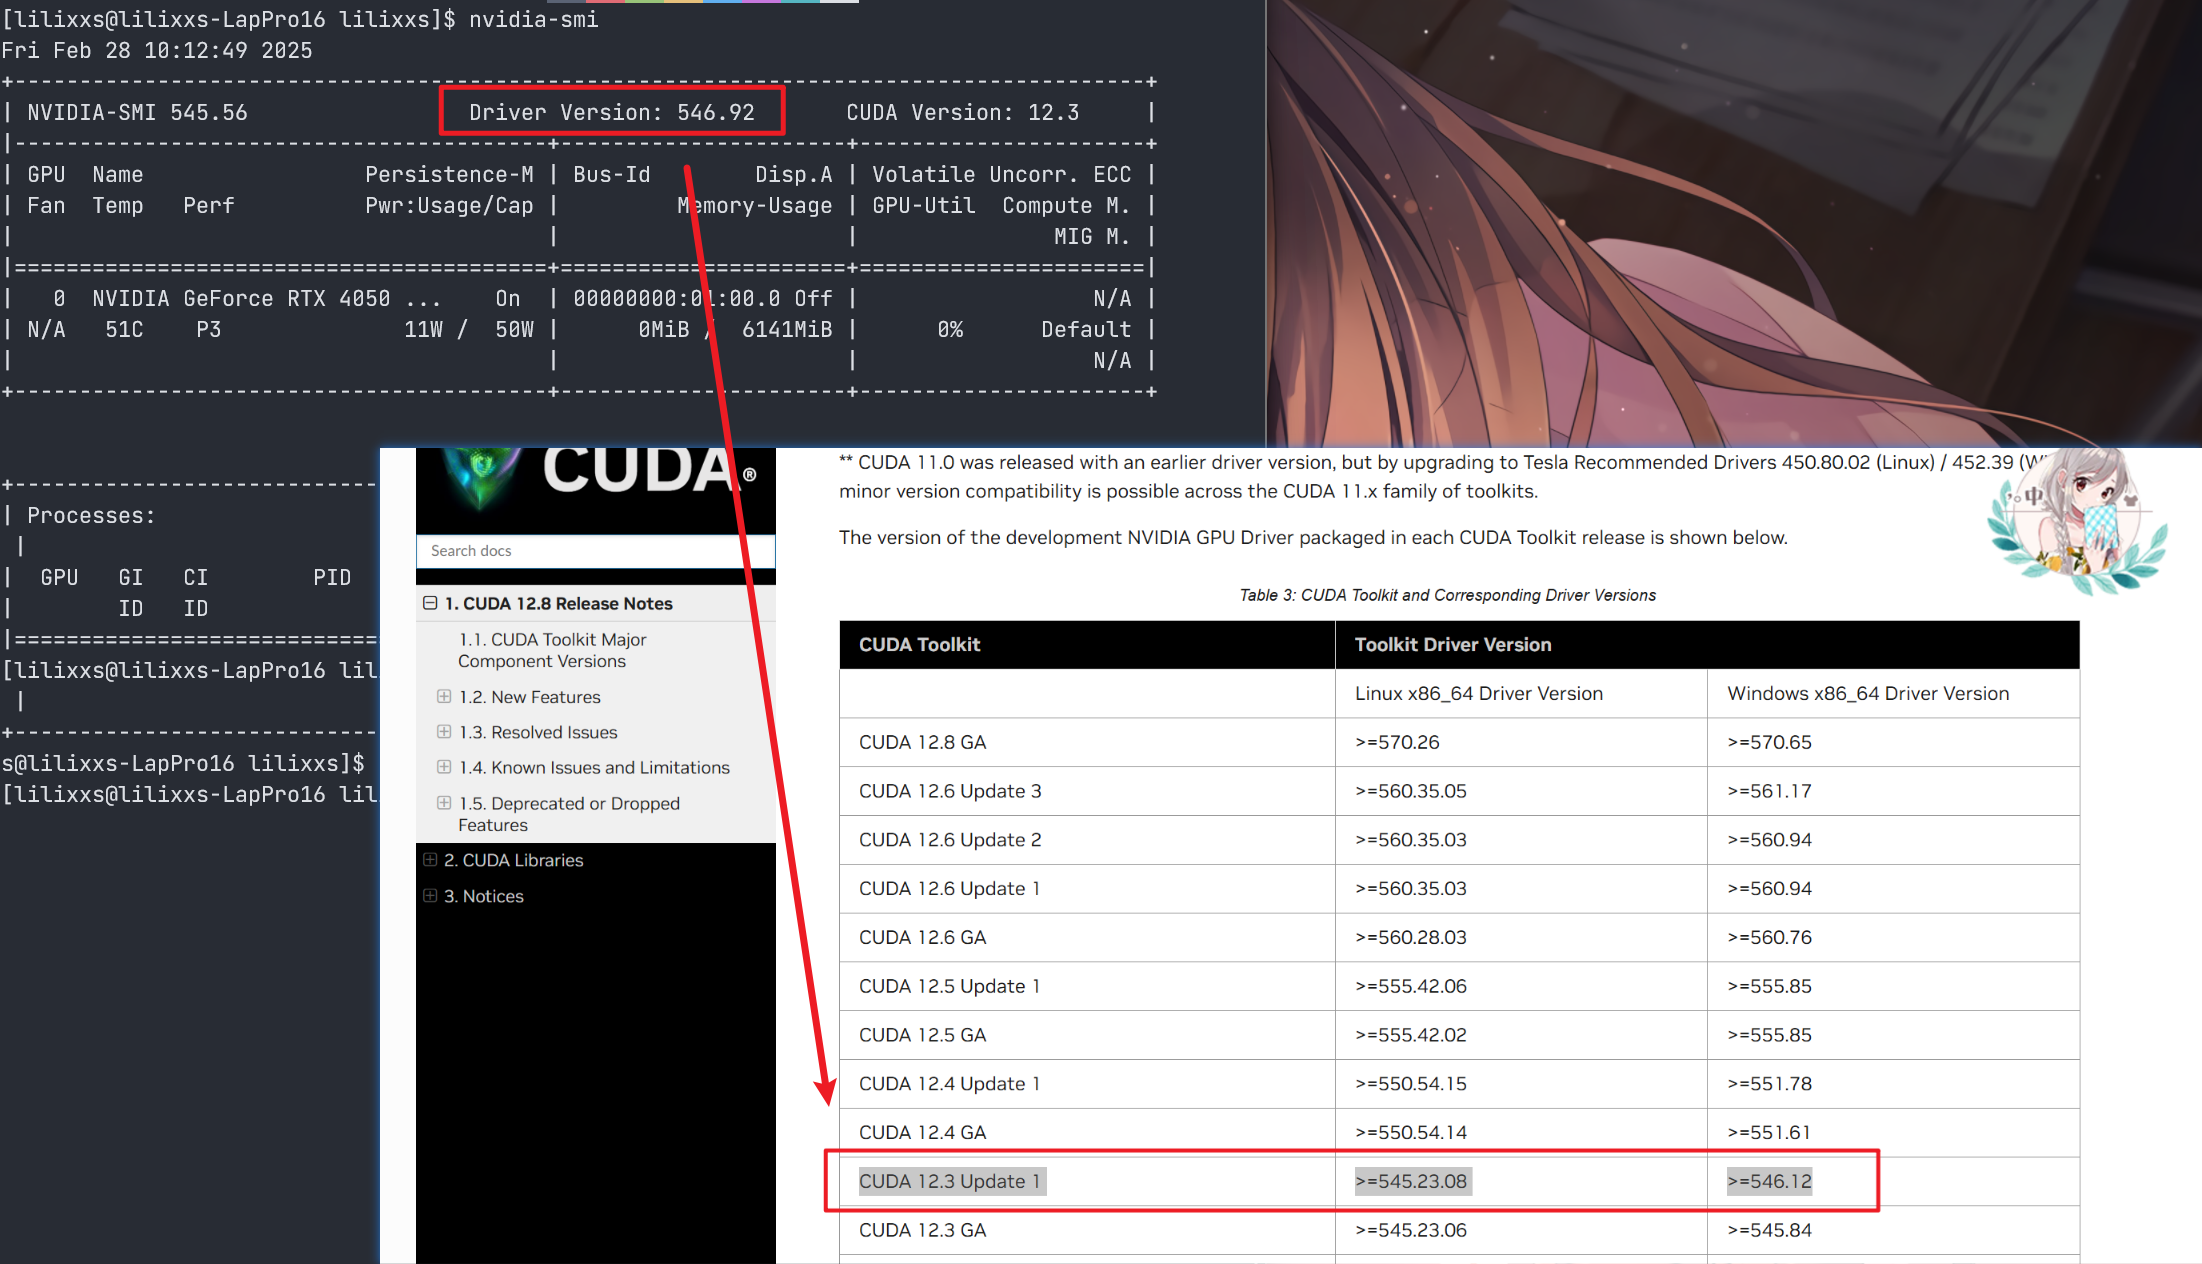
Task: Expand the 1.4 Known Issues plus icon
Action: [x=444, y=767]
